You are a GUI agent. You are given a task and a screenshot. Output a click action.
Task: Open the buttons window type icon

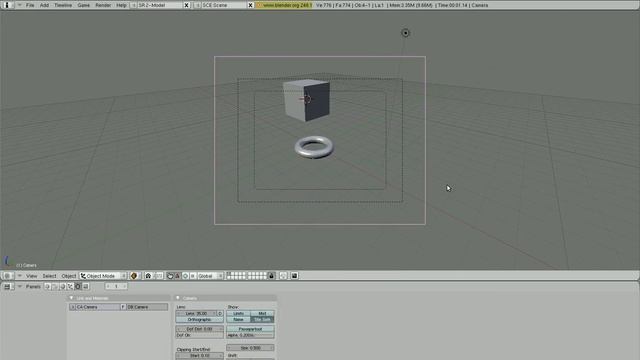pos(7,287)
